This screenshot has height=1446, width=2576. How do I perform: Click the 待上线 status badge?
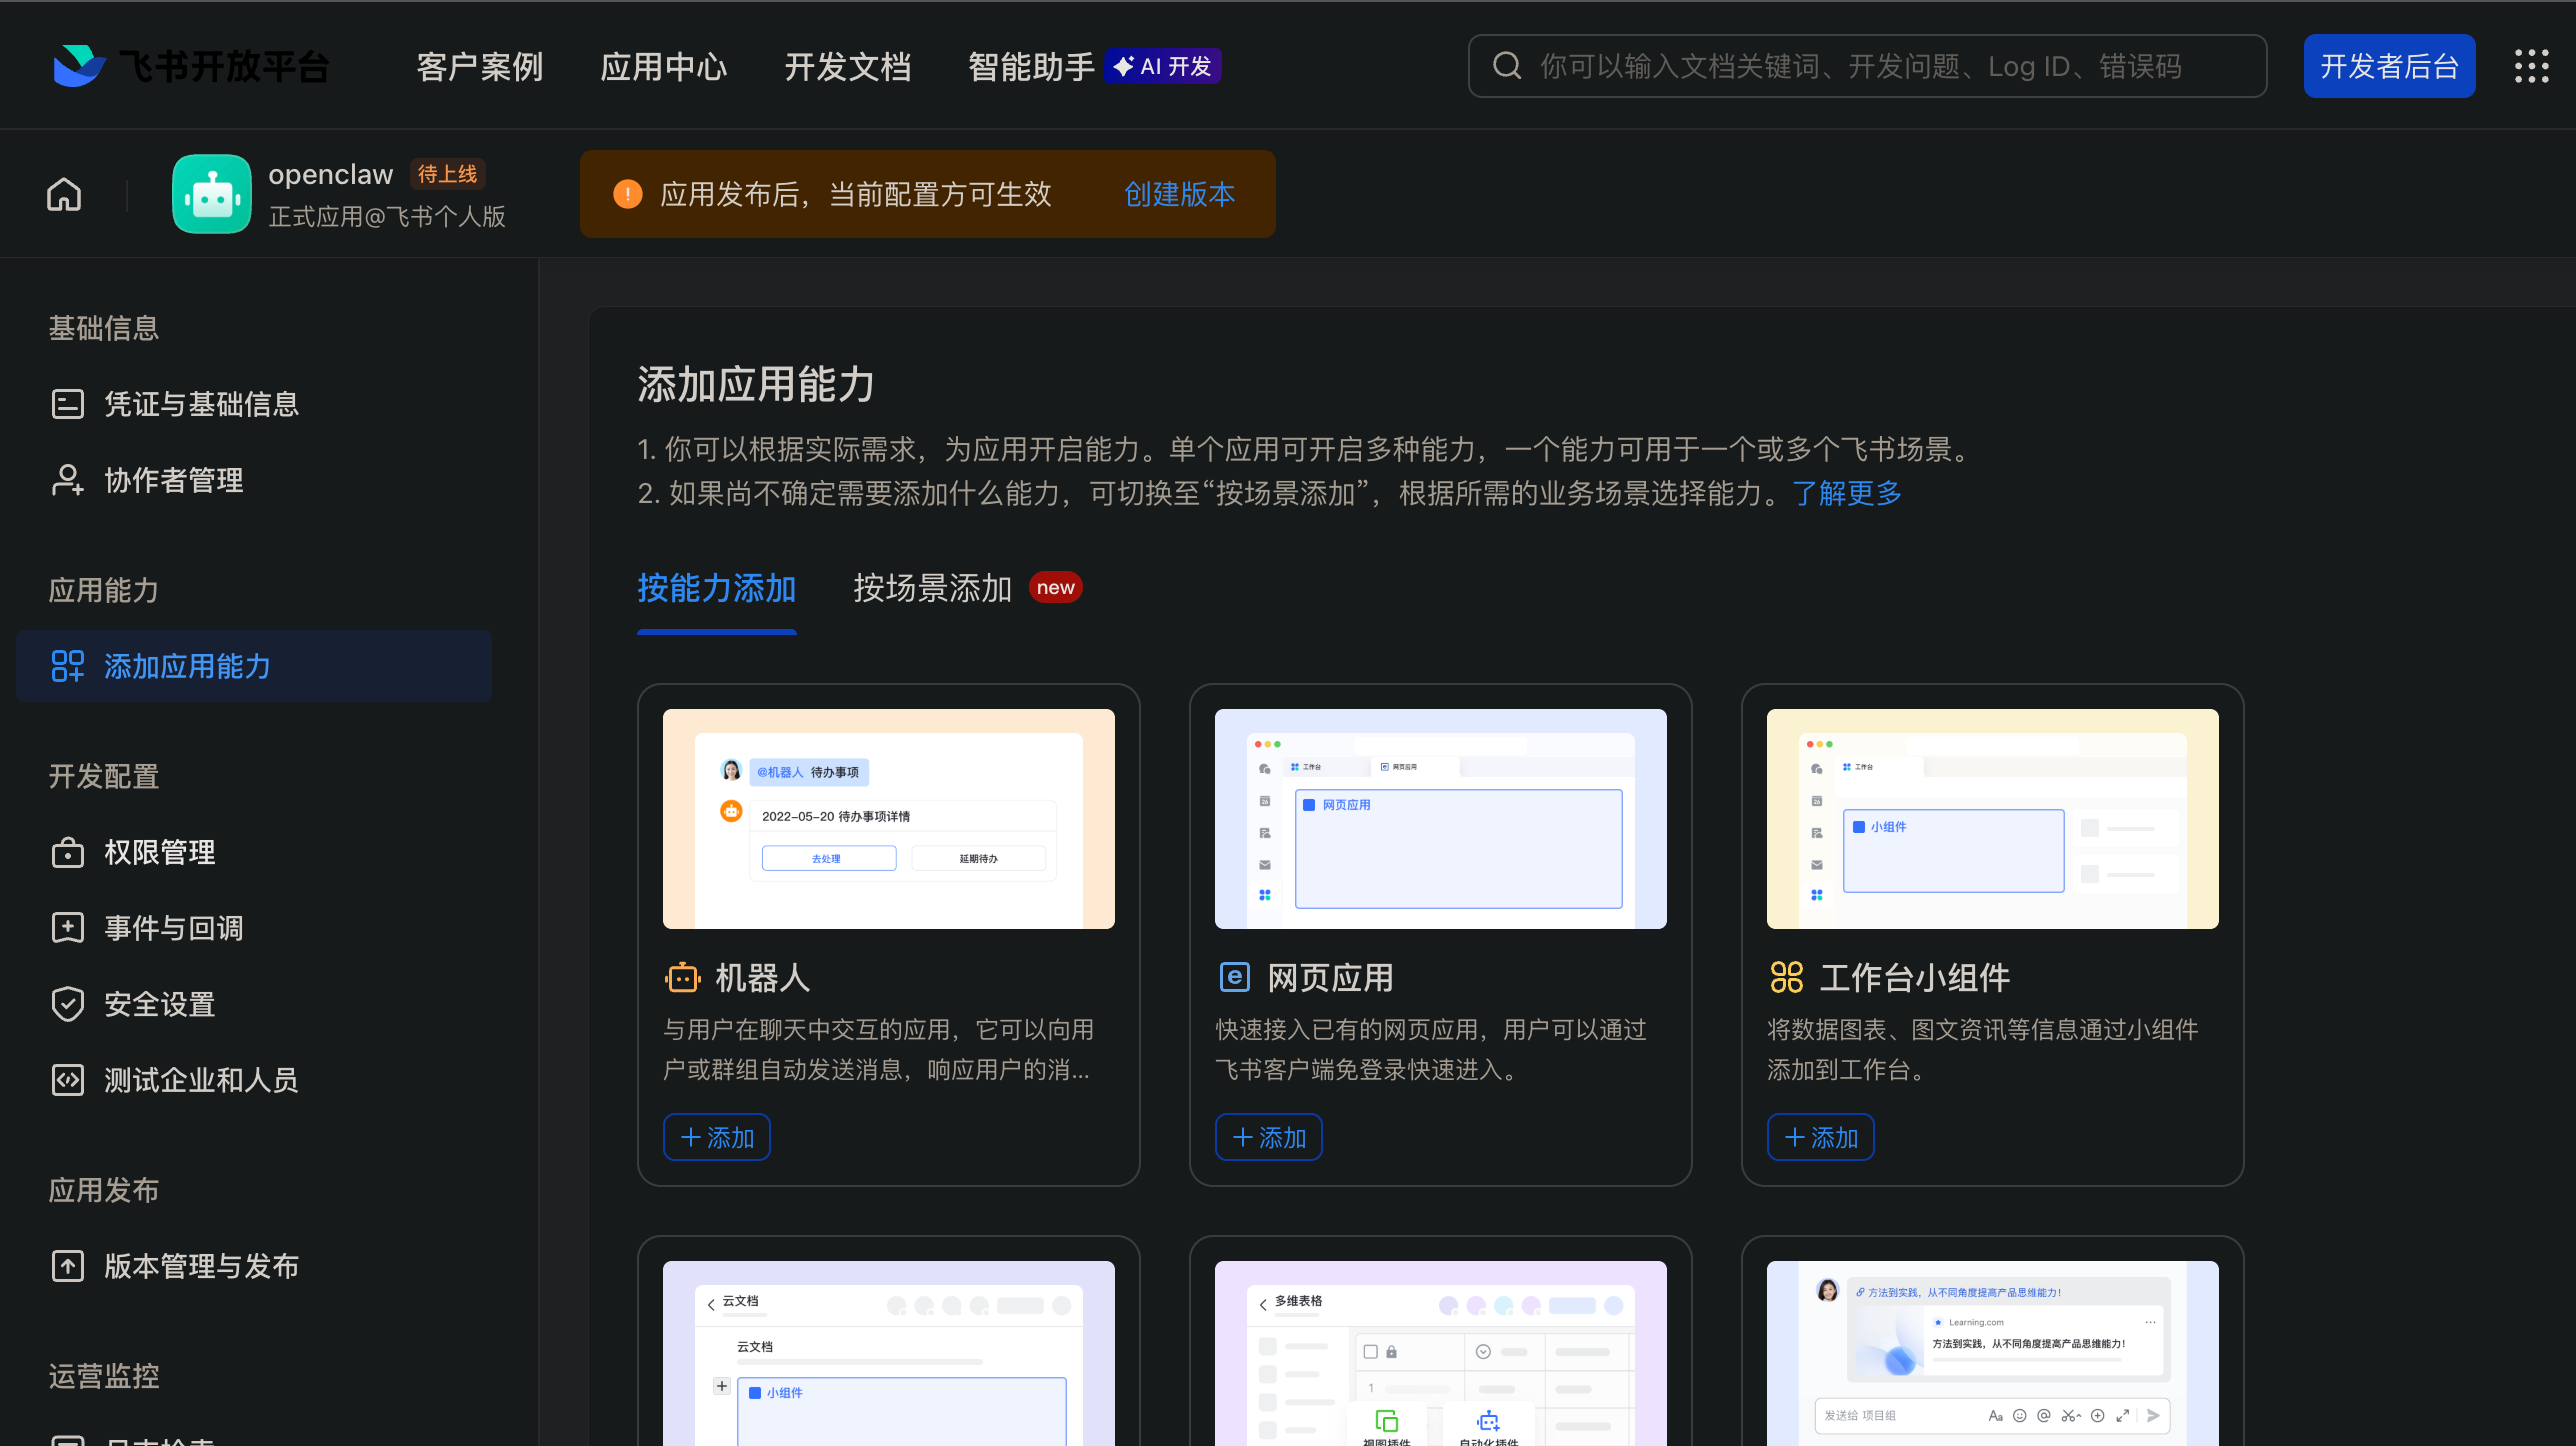coord(447,174)
